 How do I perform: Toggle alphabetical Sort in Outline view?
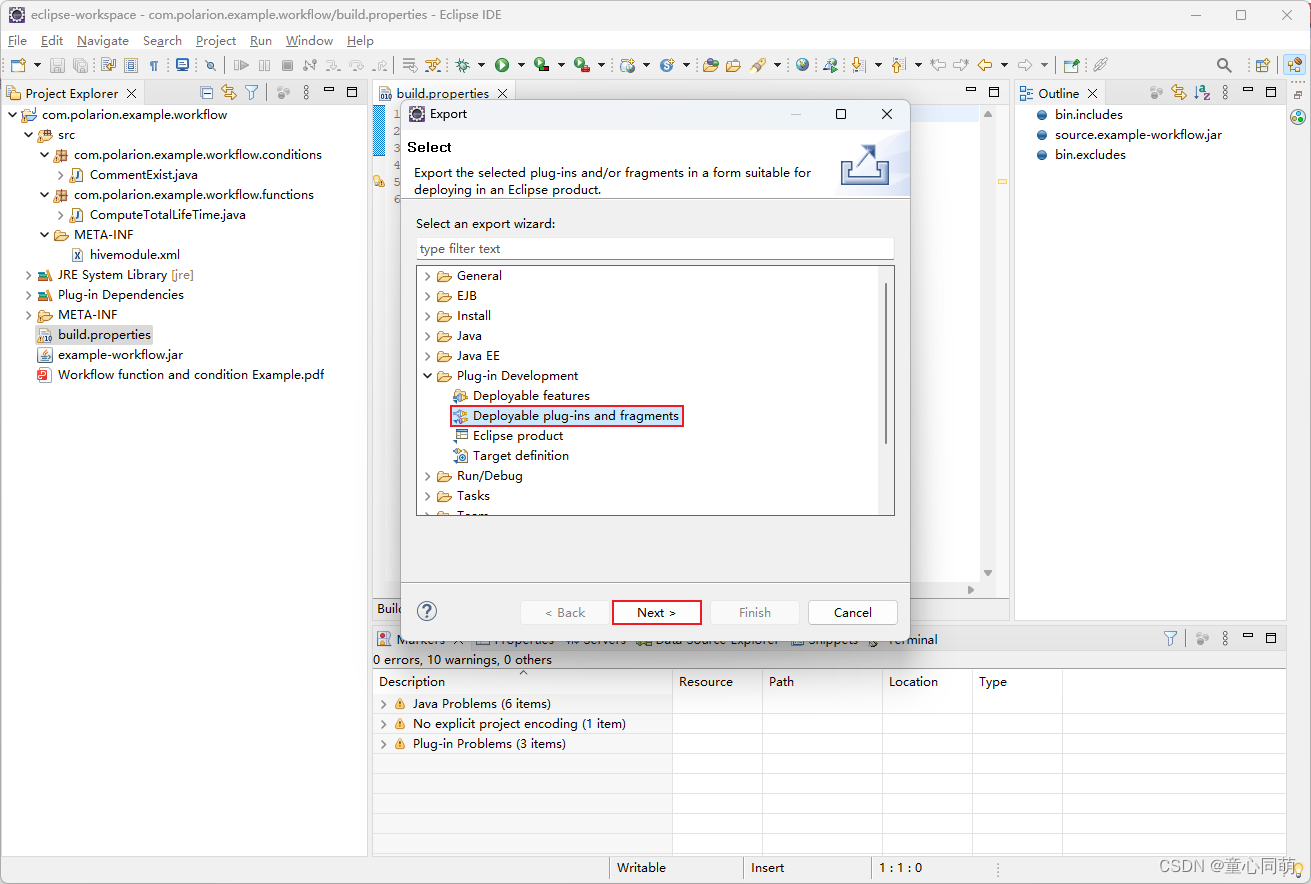click(x=1203, y=92)
